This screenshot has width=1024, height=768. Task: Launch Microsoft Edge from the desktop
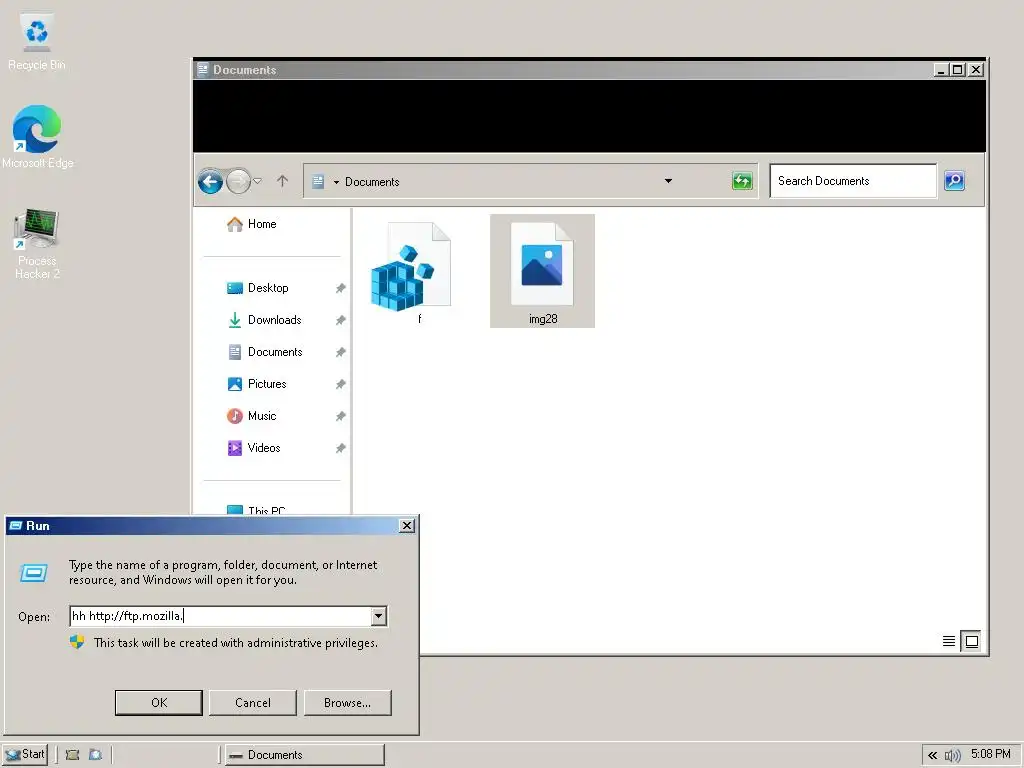37,136
